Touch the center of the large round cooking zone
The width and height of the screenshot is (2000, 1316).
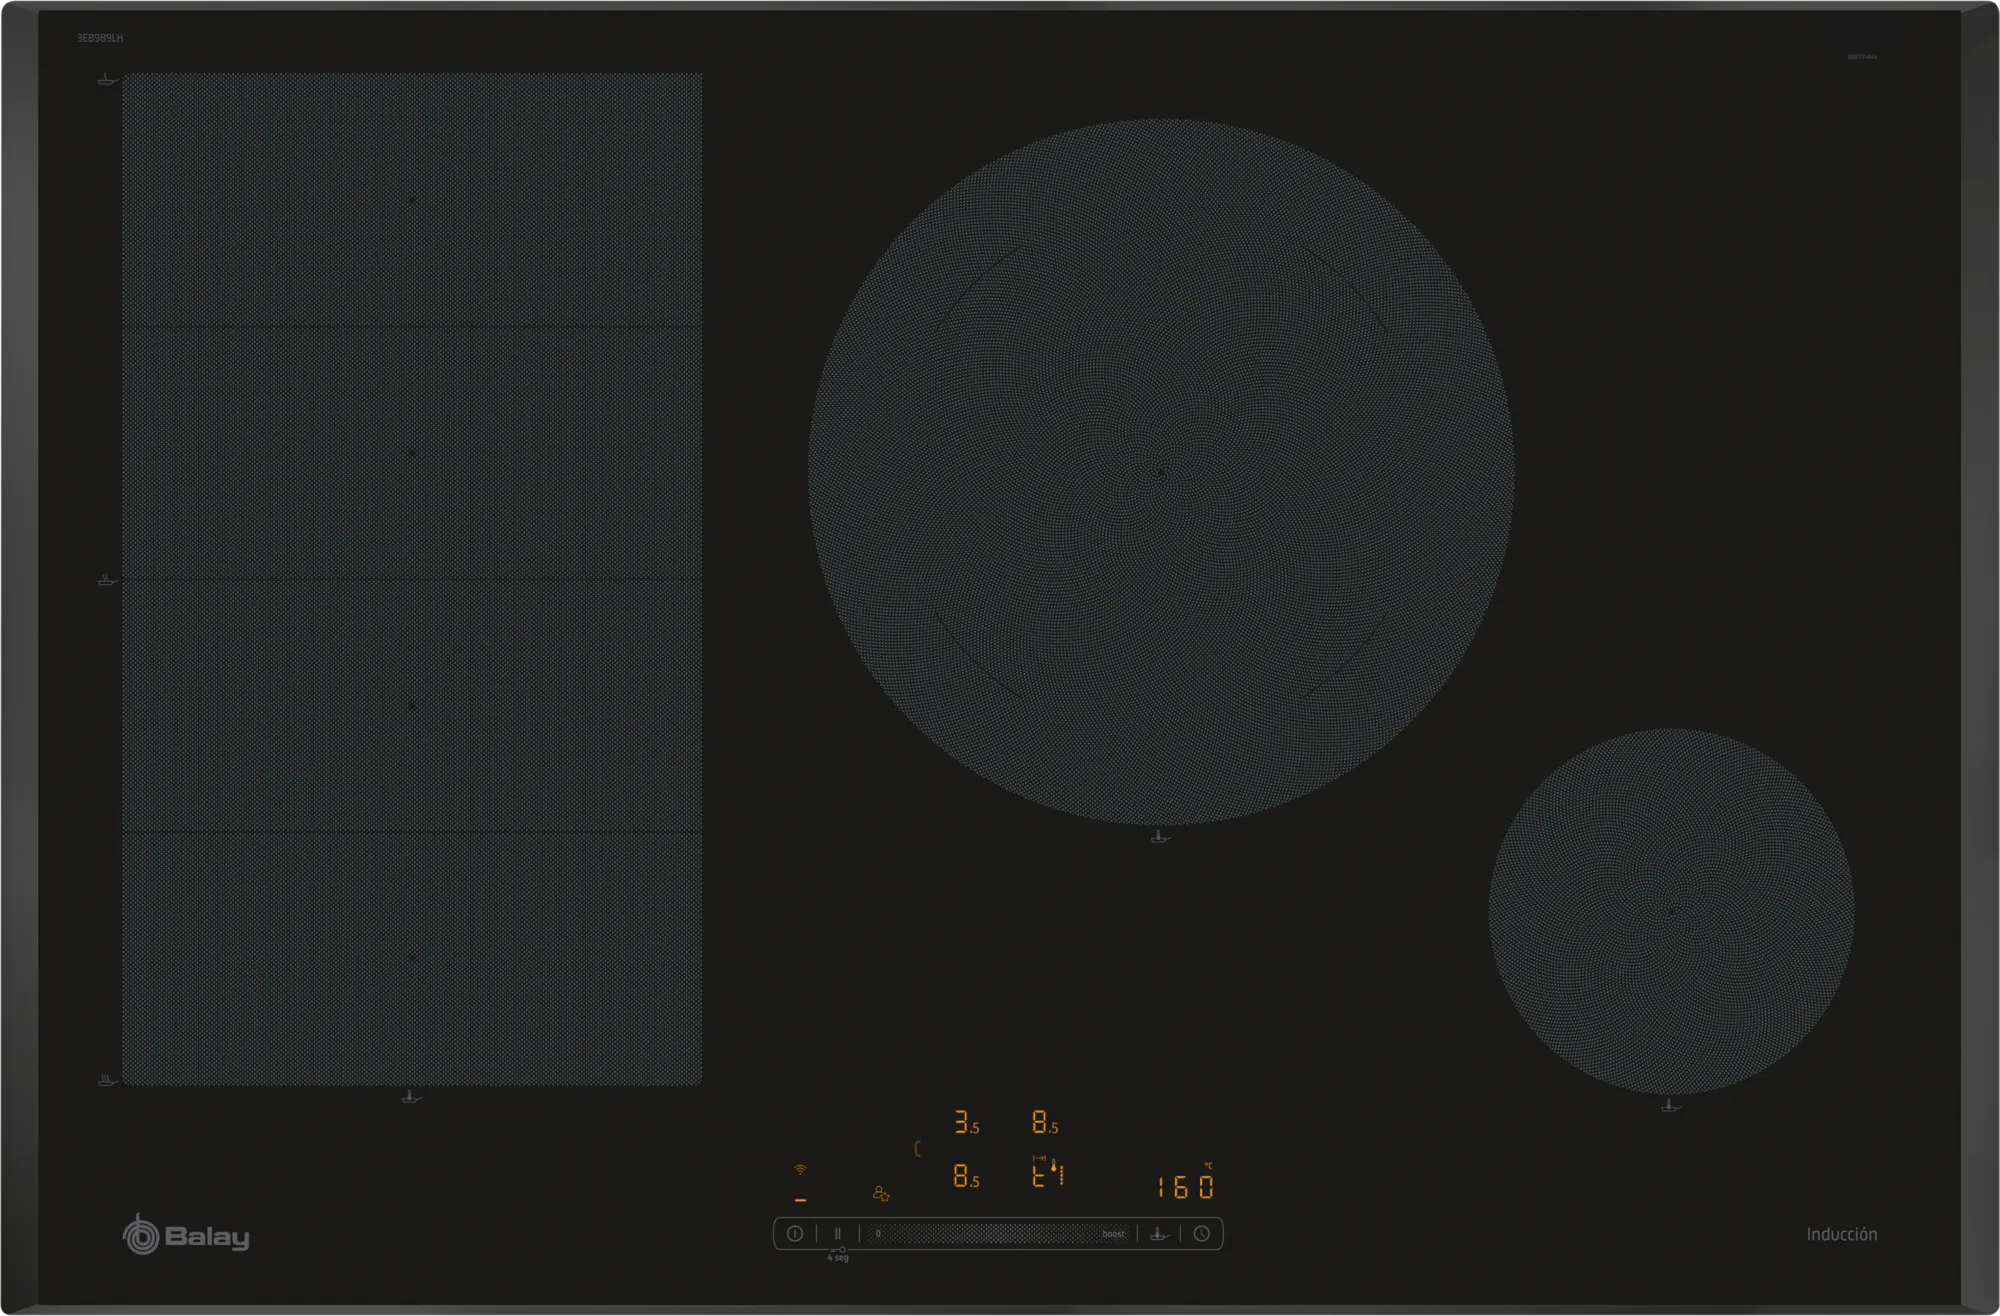tap(1161, 471)
